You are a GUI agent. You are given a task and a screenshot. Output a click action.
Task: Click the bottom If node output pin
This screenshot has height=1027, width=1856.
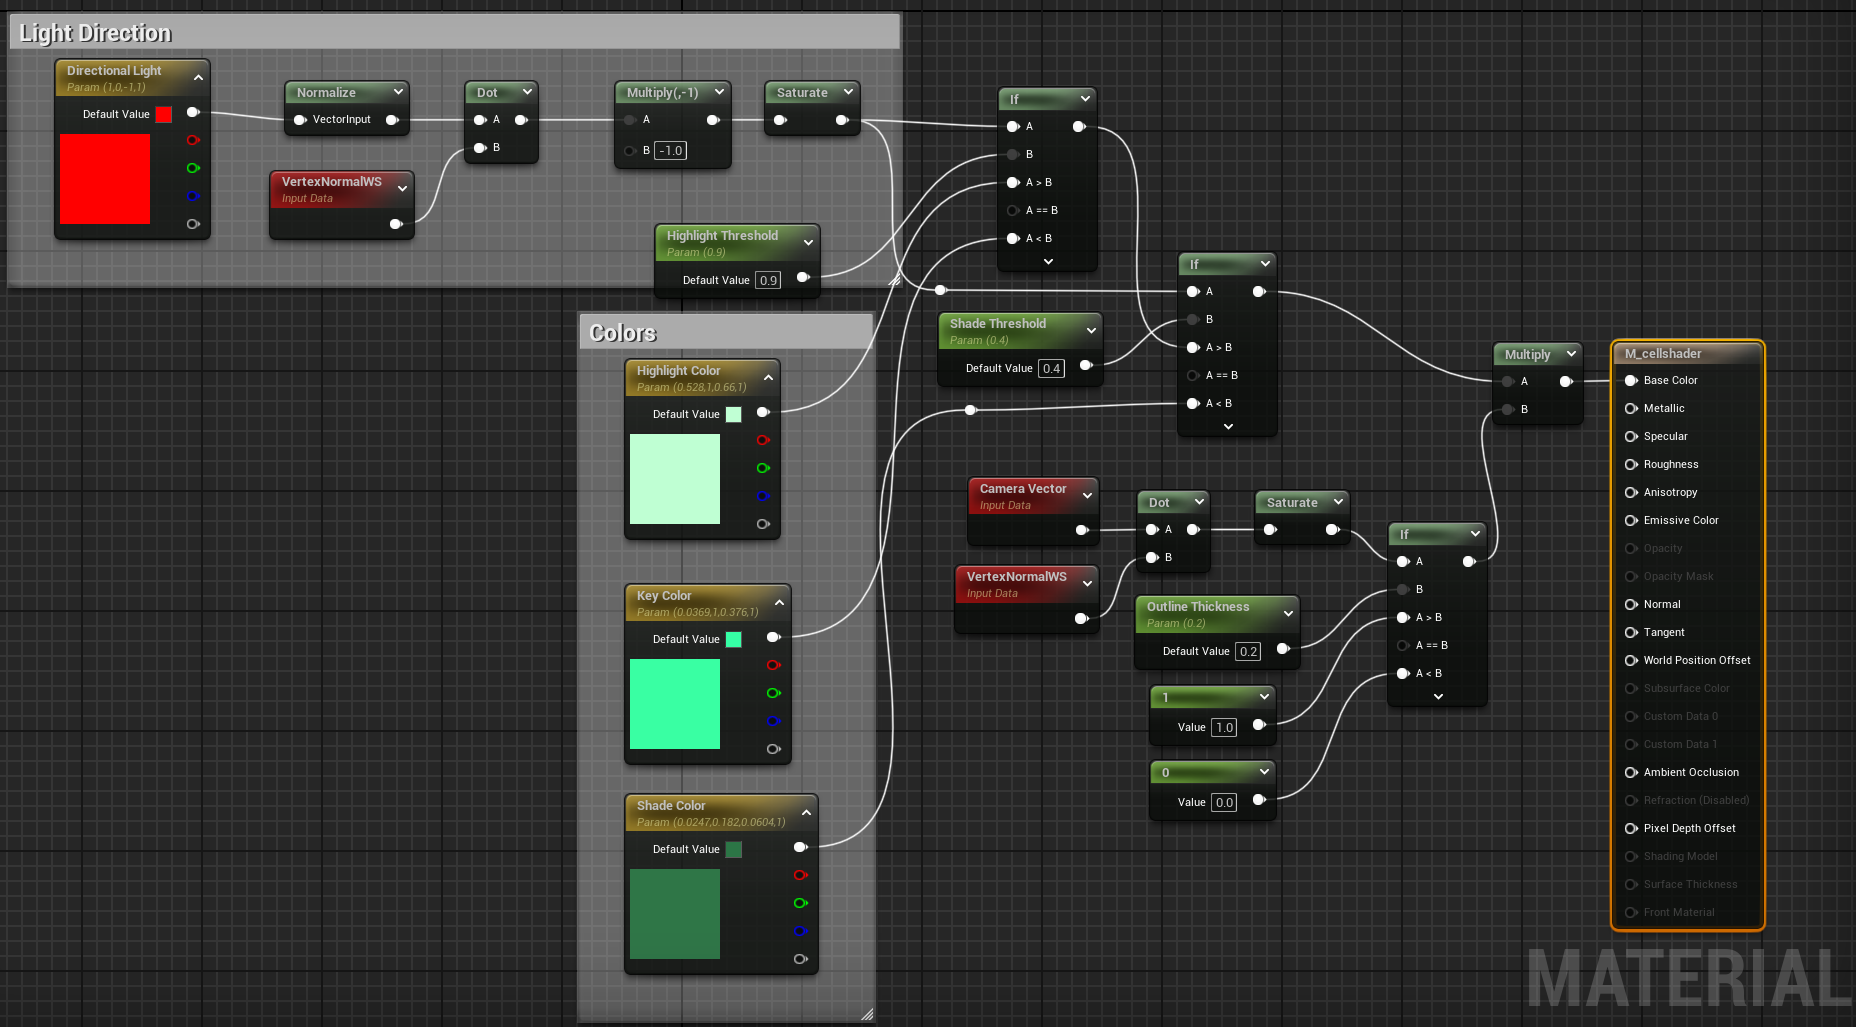1469,561
